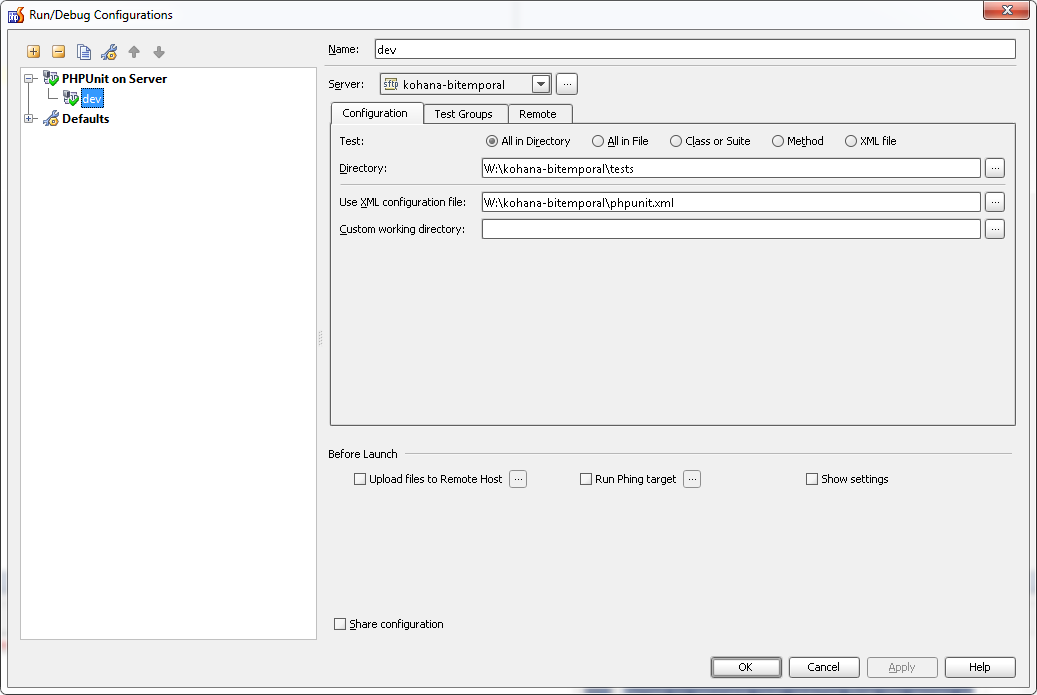Open the Server dropdown arrow
1037x695 pixels.
click(541, 84)
